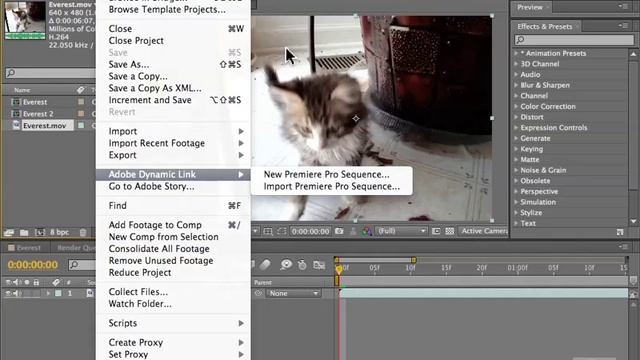Image resolution: width=640 pixels, height=360 pixels.
Task: Choose New Premiere Pro Sequence... submenu item
Action: pos(327,174)
